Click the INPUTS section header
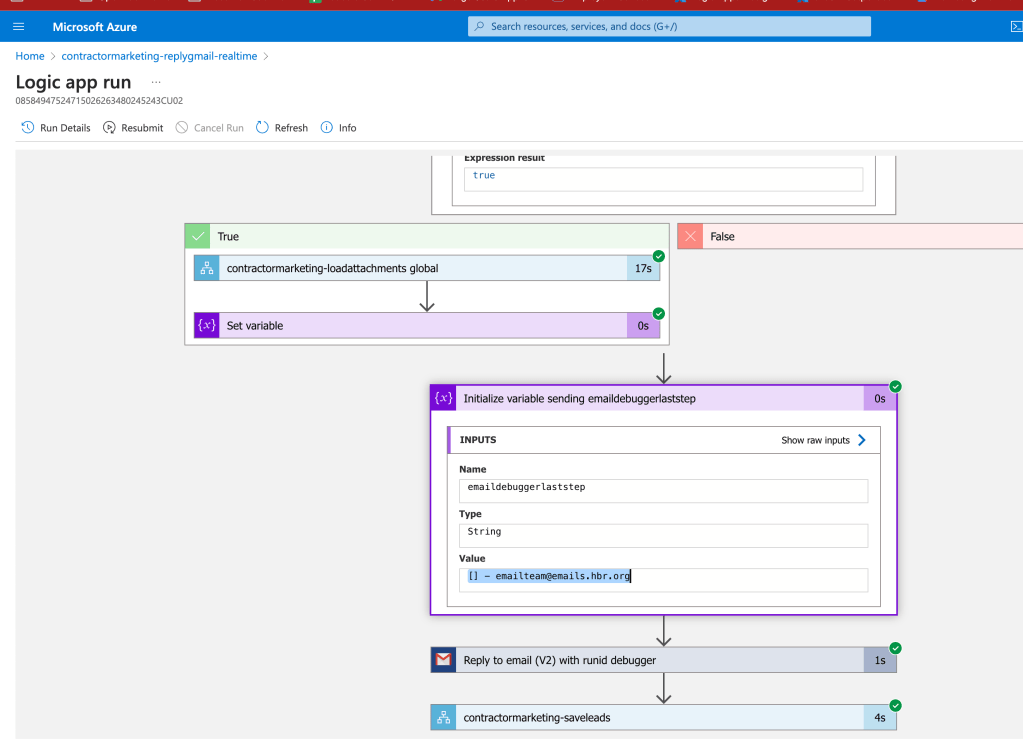 (664, 441)
